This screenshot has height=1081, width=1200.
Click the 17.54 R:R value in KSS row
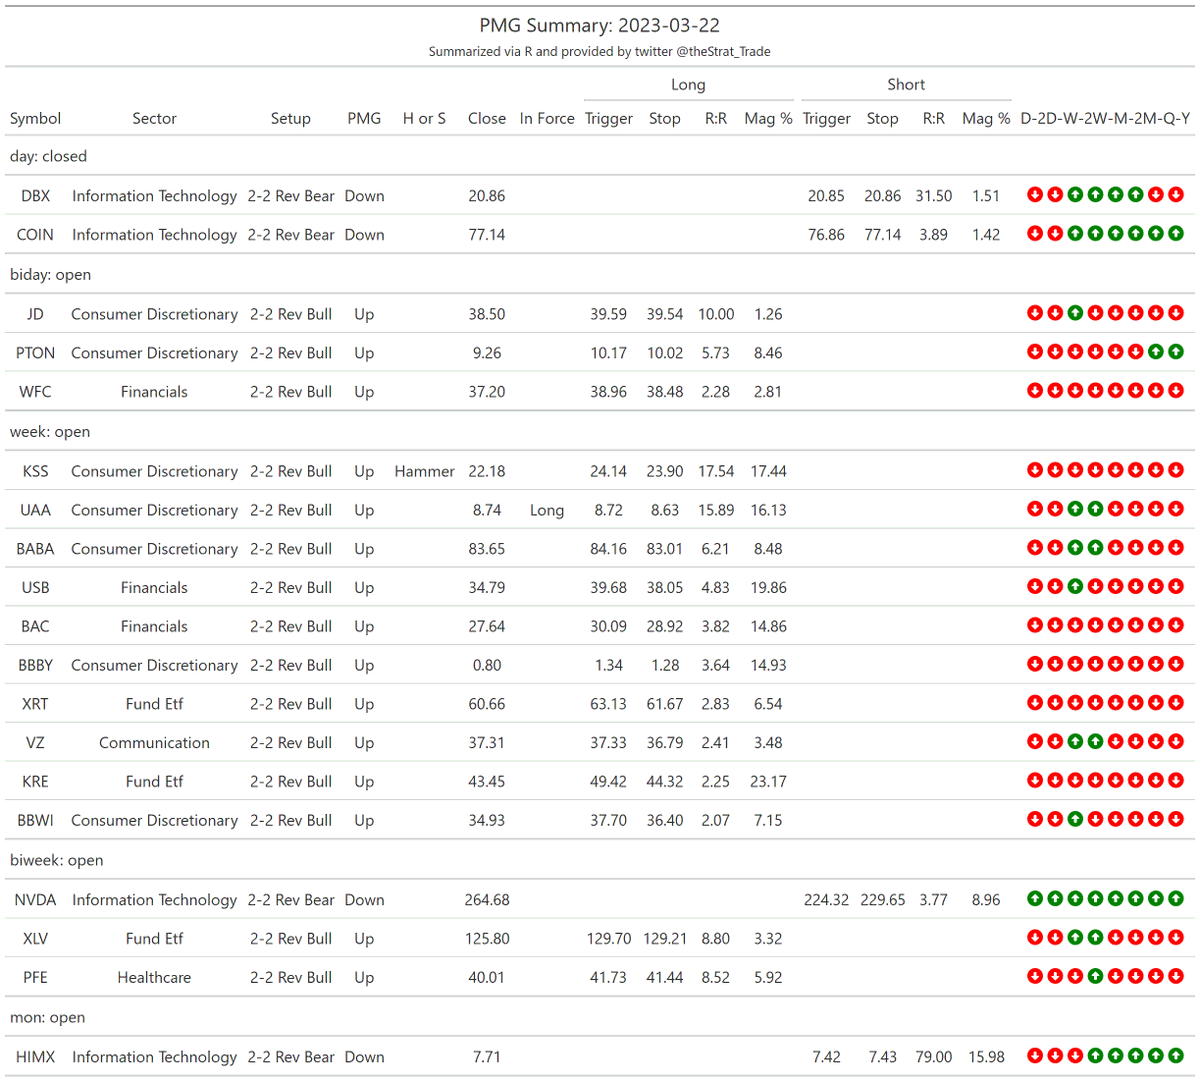pyautogui.click(x=716, y=471)
